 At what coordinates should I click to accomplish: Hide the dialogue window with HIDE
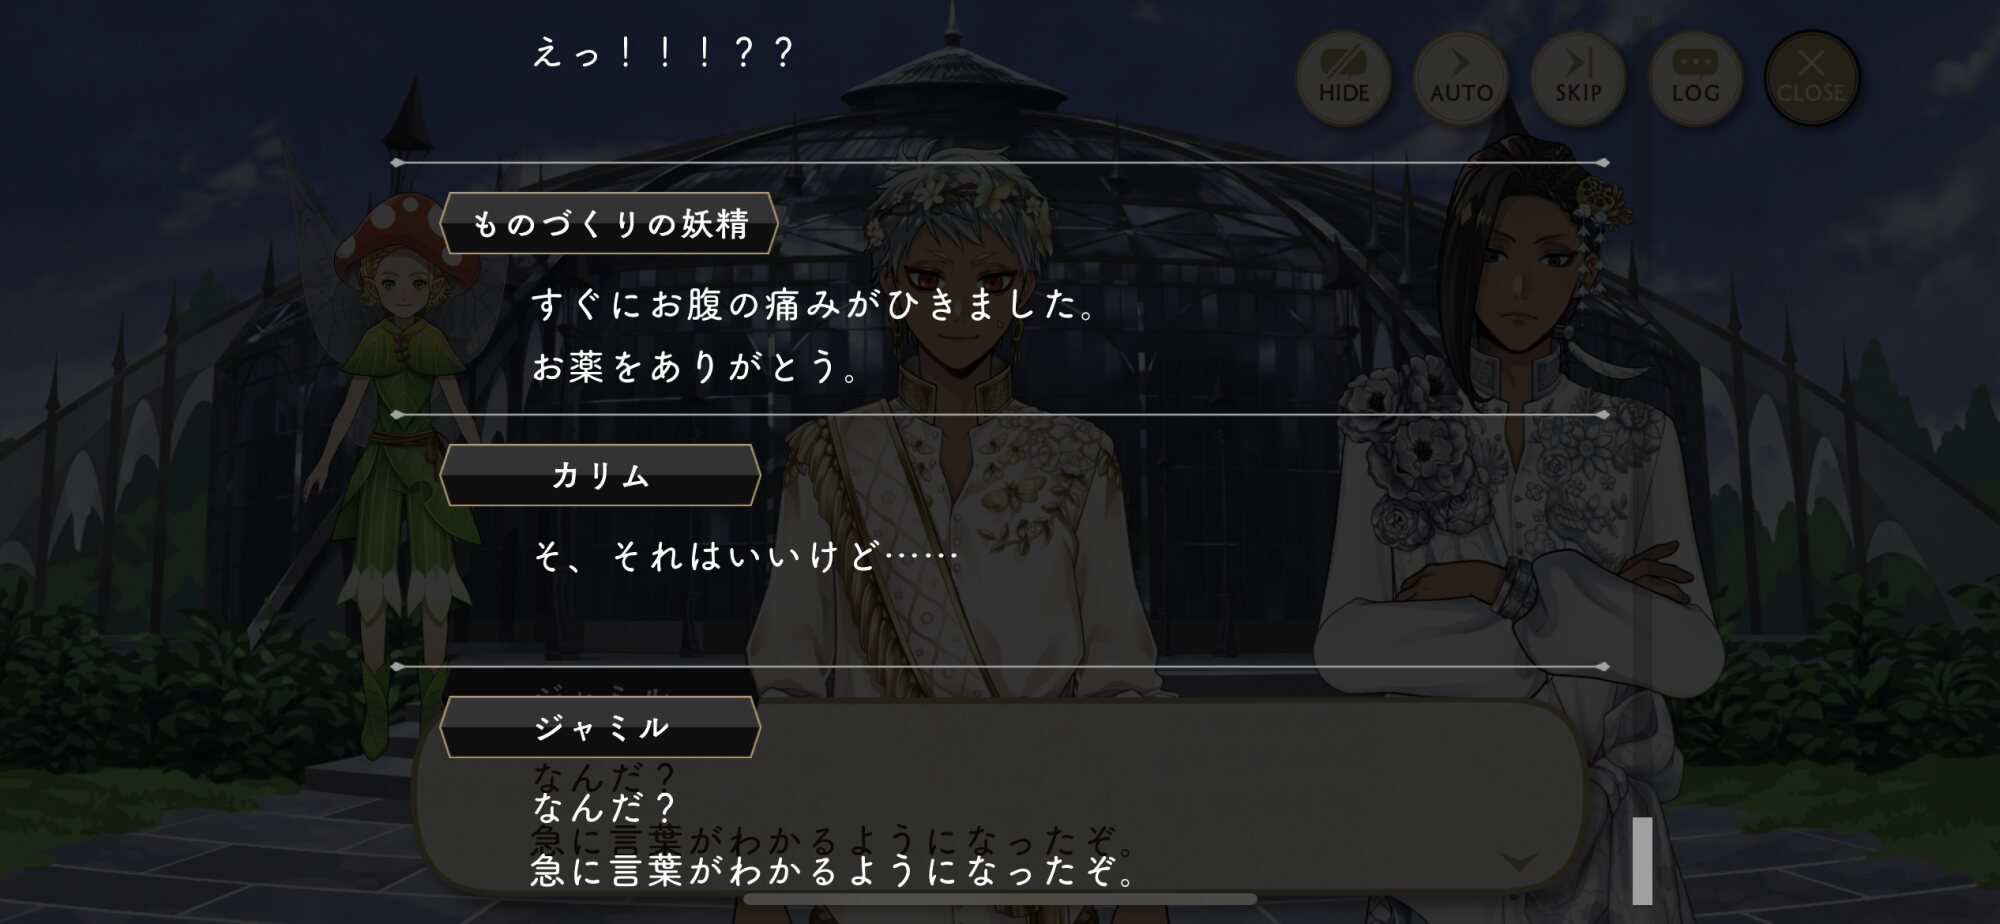tap(1343, 77)
